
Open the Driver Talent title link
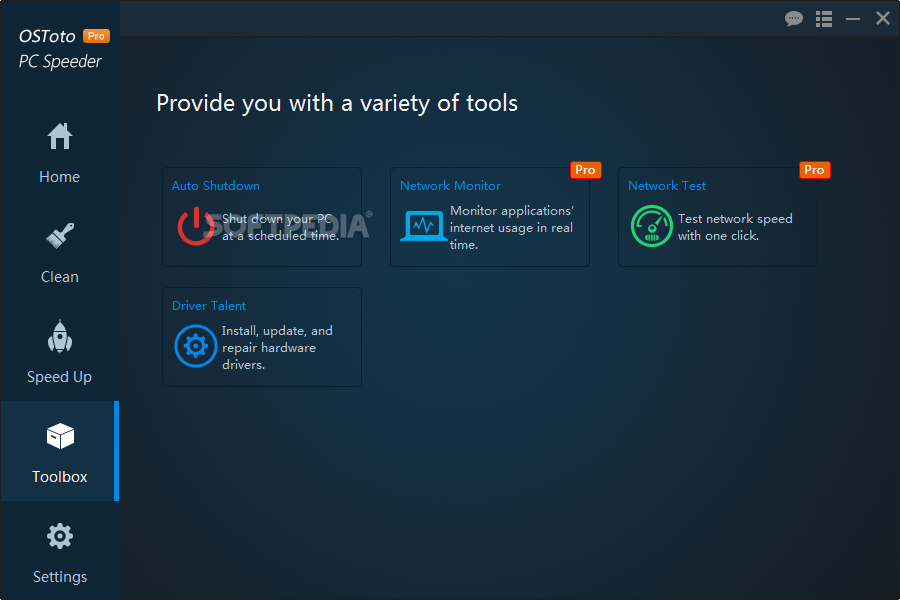pyautogui.click(x=209, y=306)
